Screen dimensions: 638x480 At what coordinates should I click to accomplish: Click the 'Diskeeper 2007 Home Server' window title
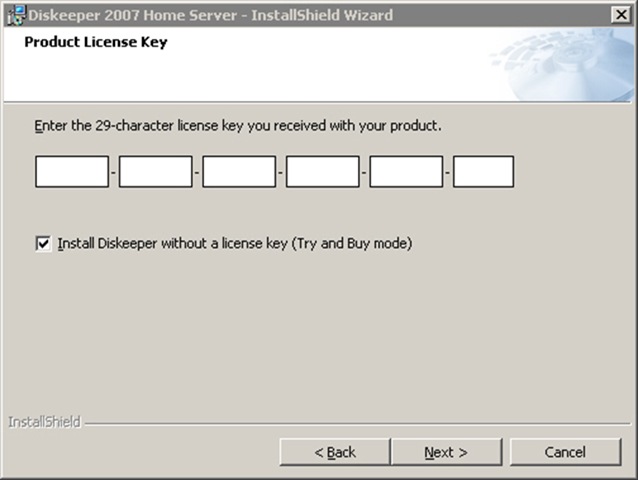[210, 15]
